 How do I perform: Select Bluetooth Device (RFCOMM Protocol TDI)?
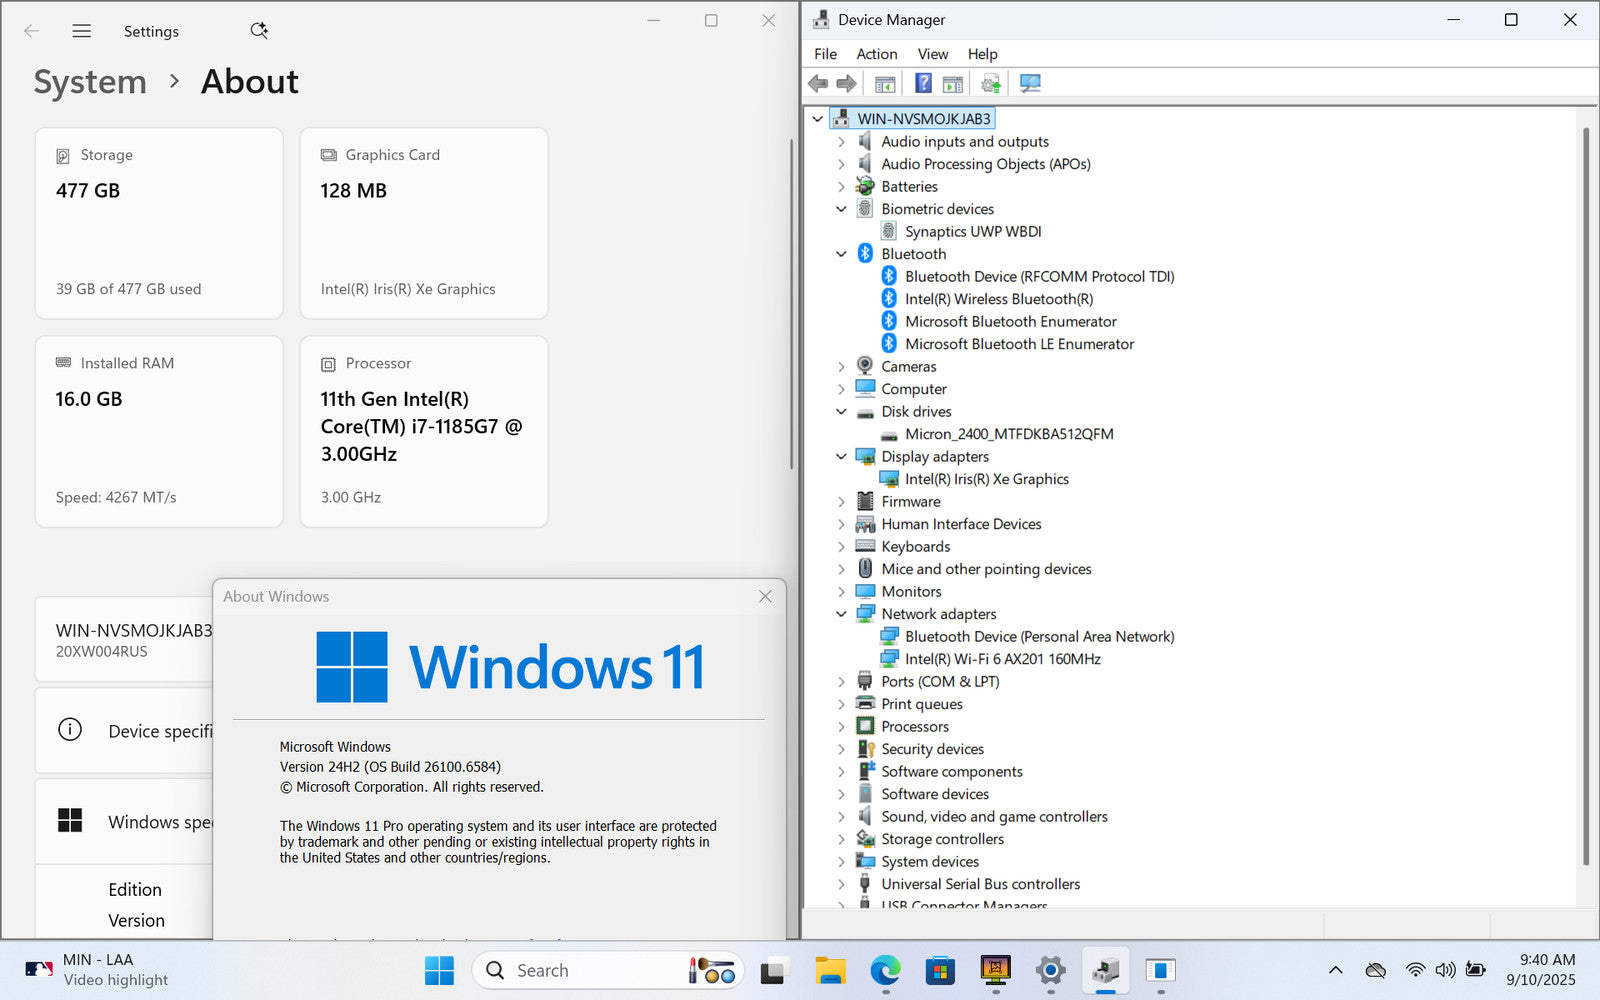pos(1040,277)
